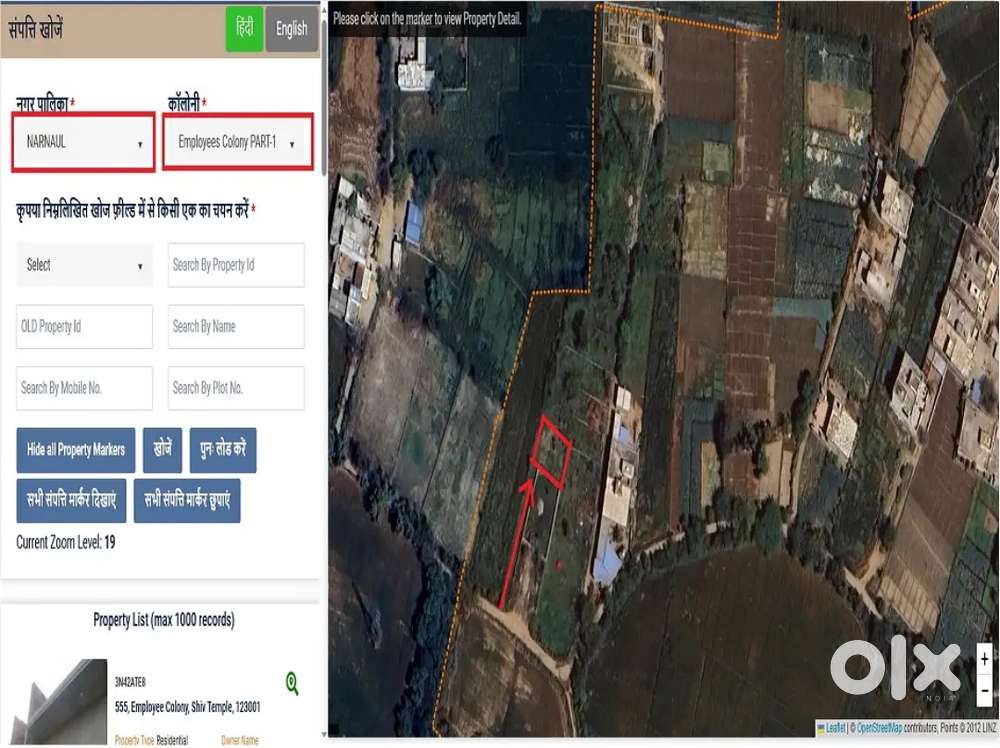
Task: Click the खोजें search button
Action: click(x=162, y=450)
